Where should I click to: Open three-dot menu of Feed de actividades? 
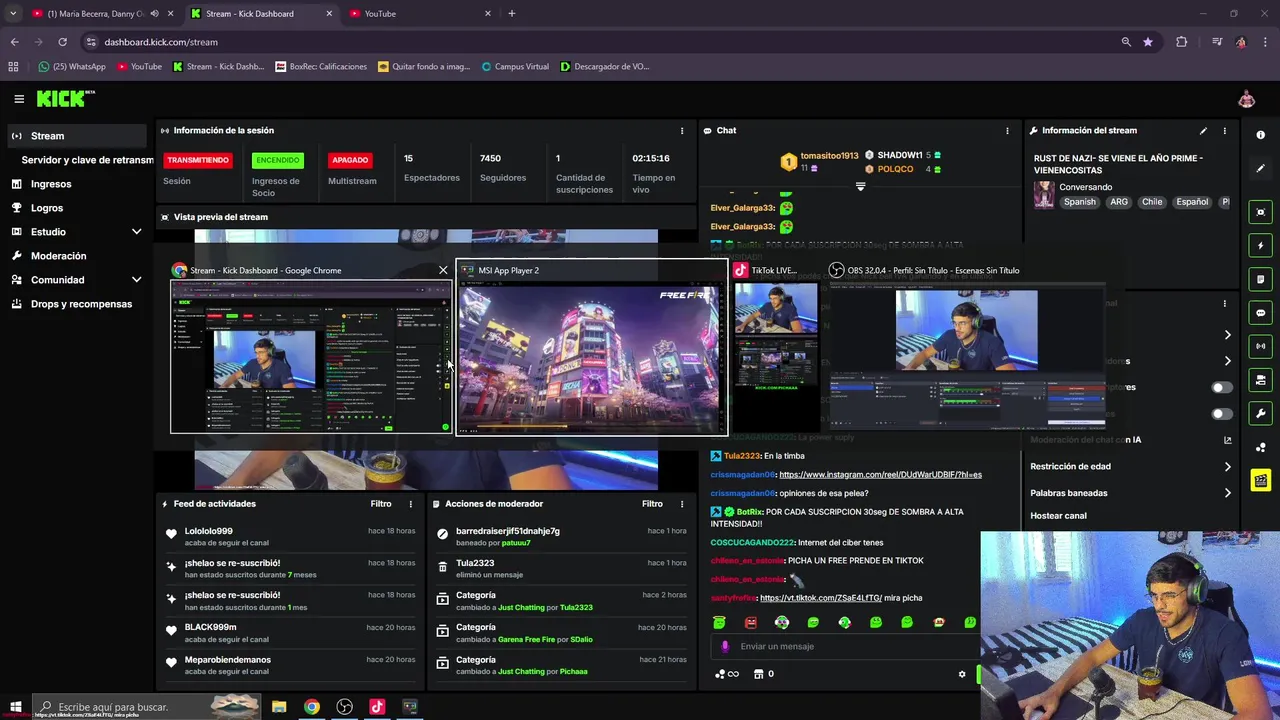[x=410, y=504]
